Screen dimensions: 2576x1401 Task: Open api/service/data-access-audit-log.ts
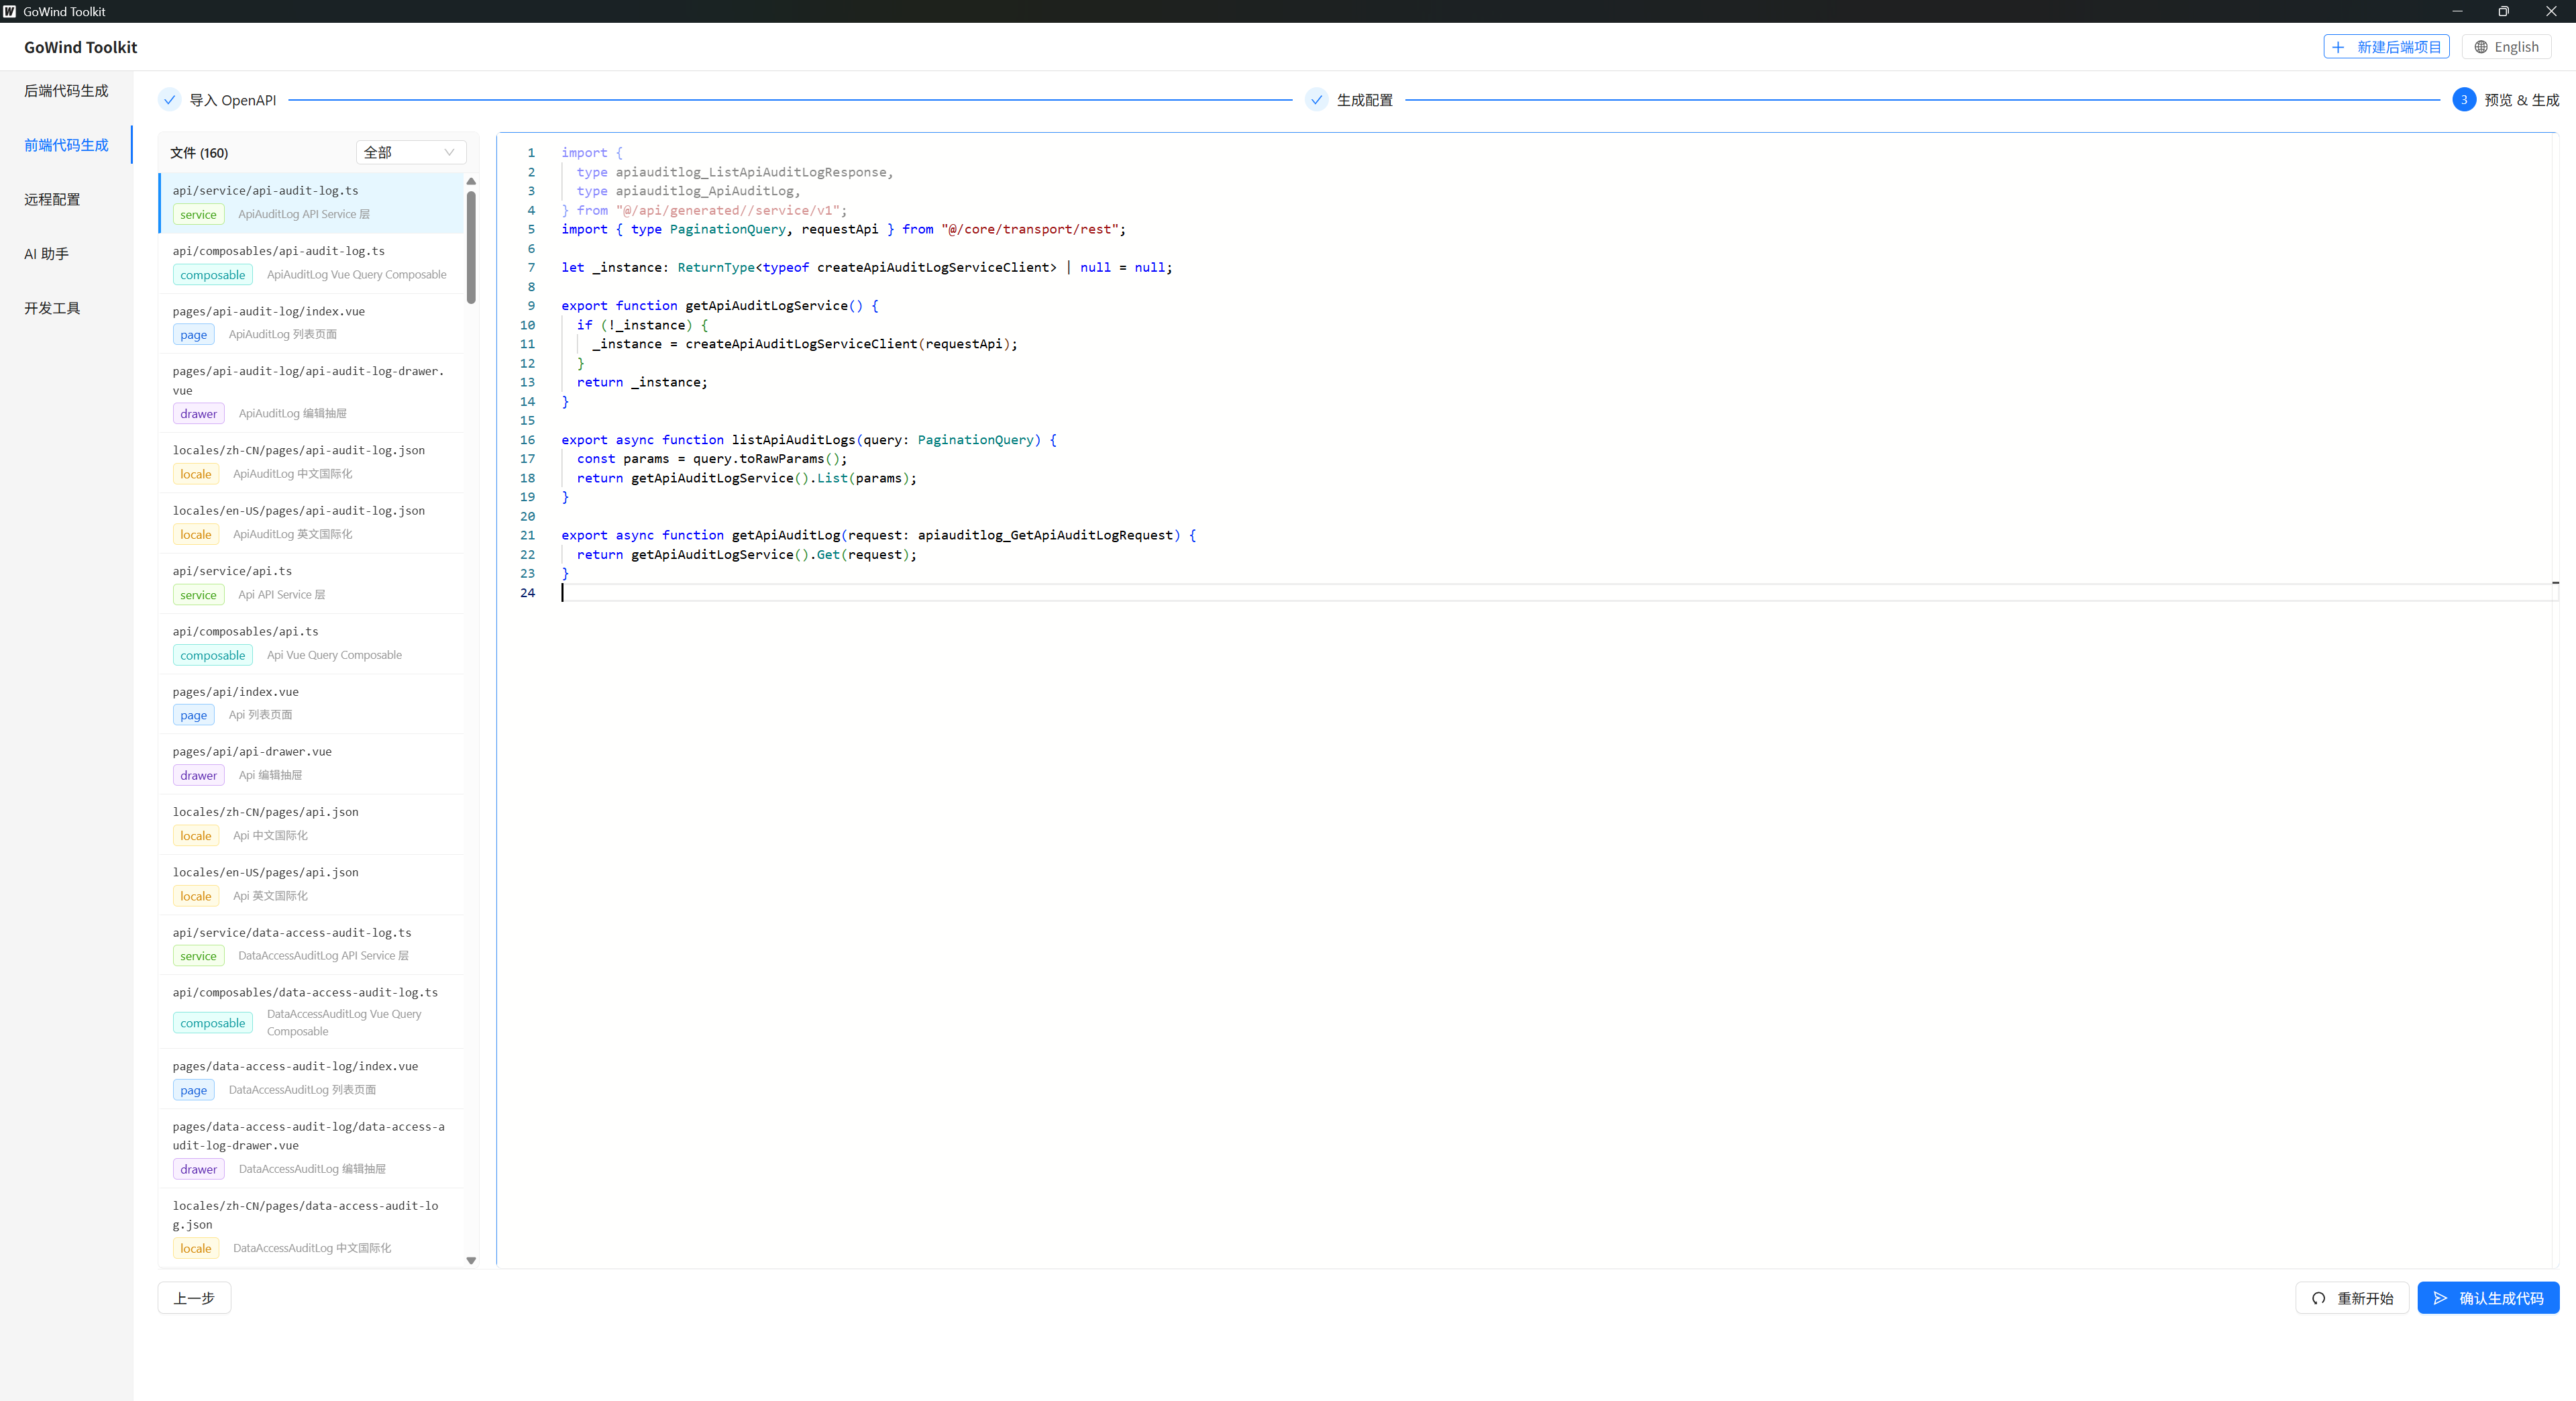[311, 945]
